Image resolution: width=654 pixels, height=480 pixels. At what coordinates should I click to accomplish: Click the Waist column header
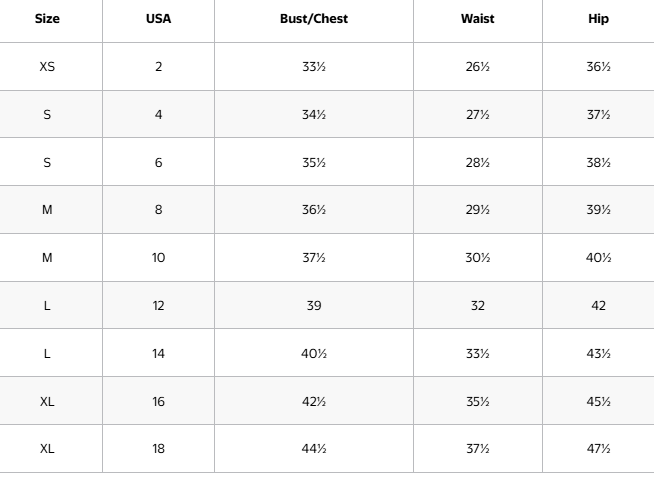477,19
